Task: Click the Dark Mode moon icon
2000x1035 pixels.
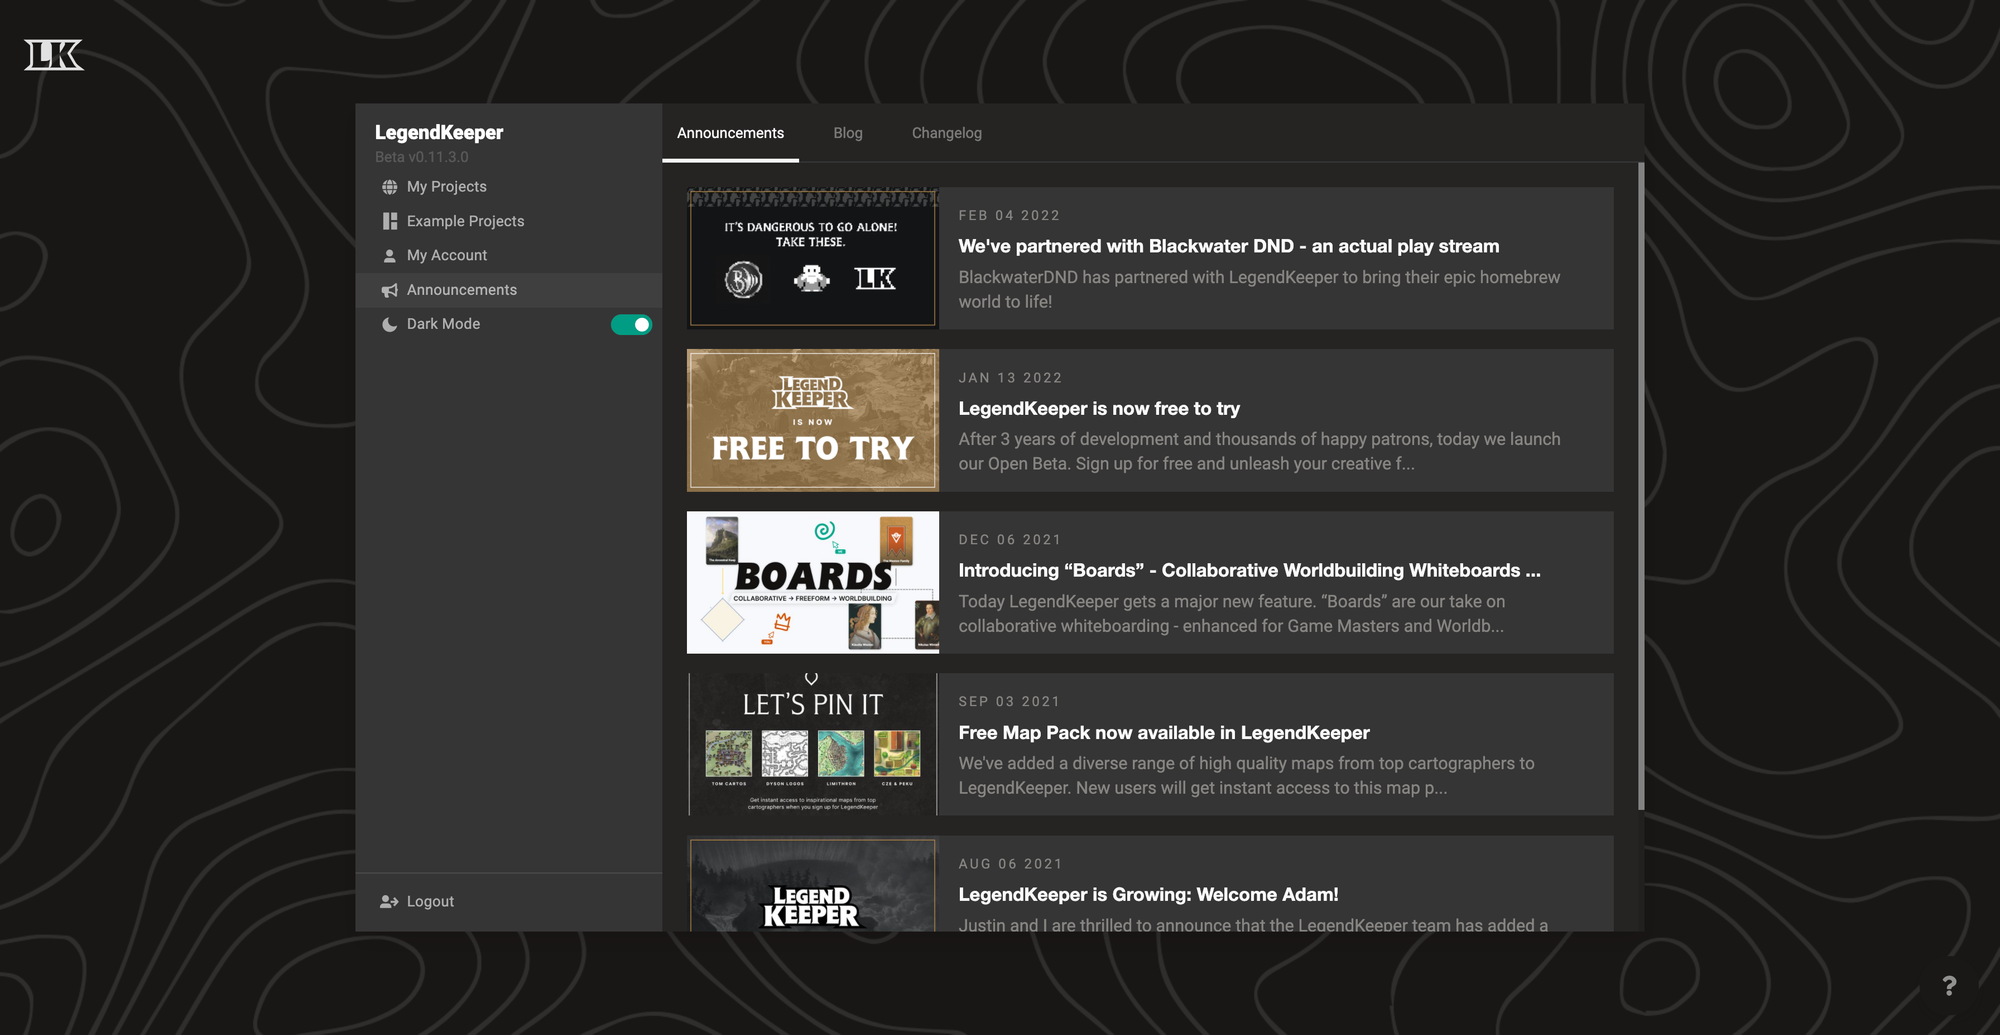Action: coord(389,323)
